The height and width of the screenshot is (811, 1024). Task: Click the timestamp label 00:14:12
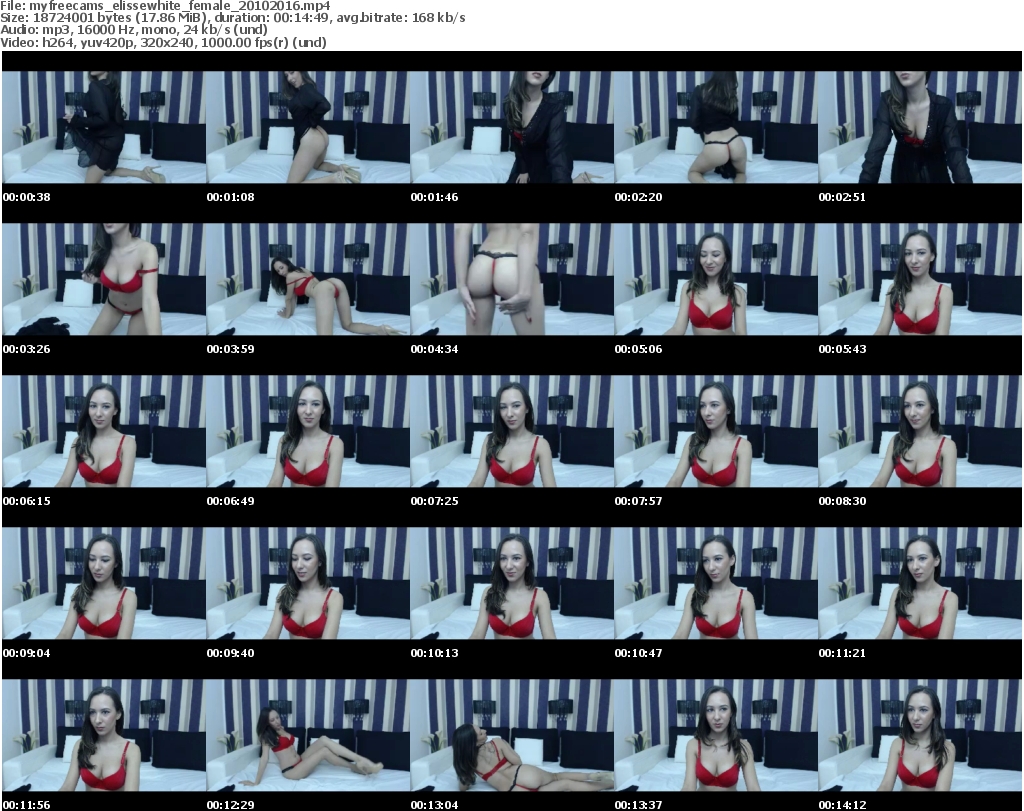click(842, 805)
